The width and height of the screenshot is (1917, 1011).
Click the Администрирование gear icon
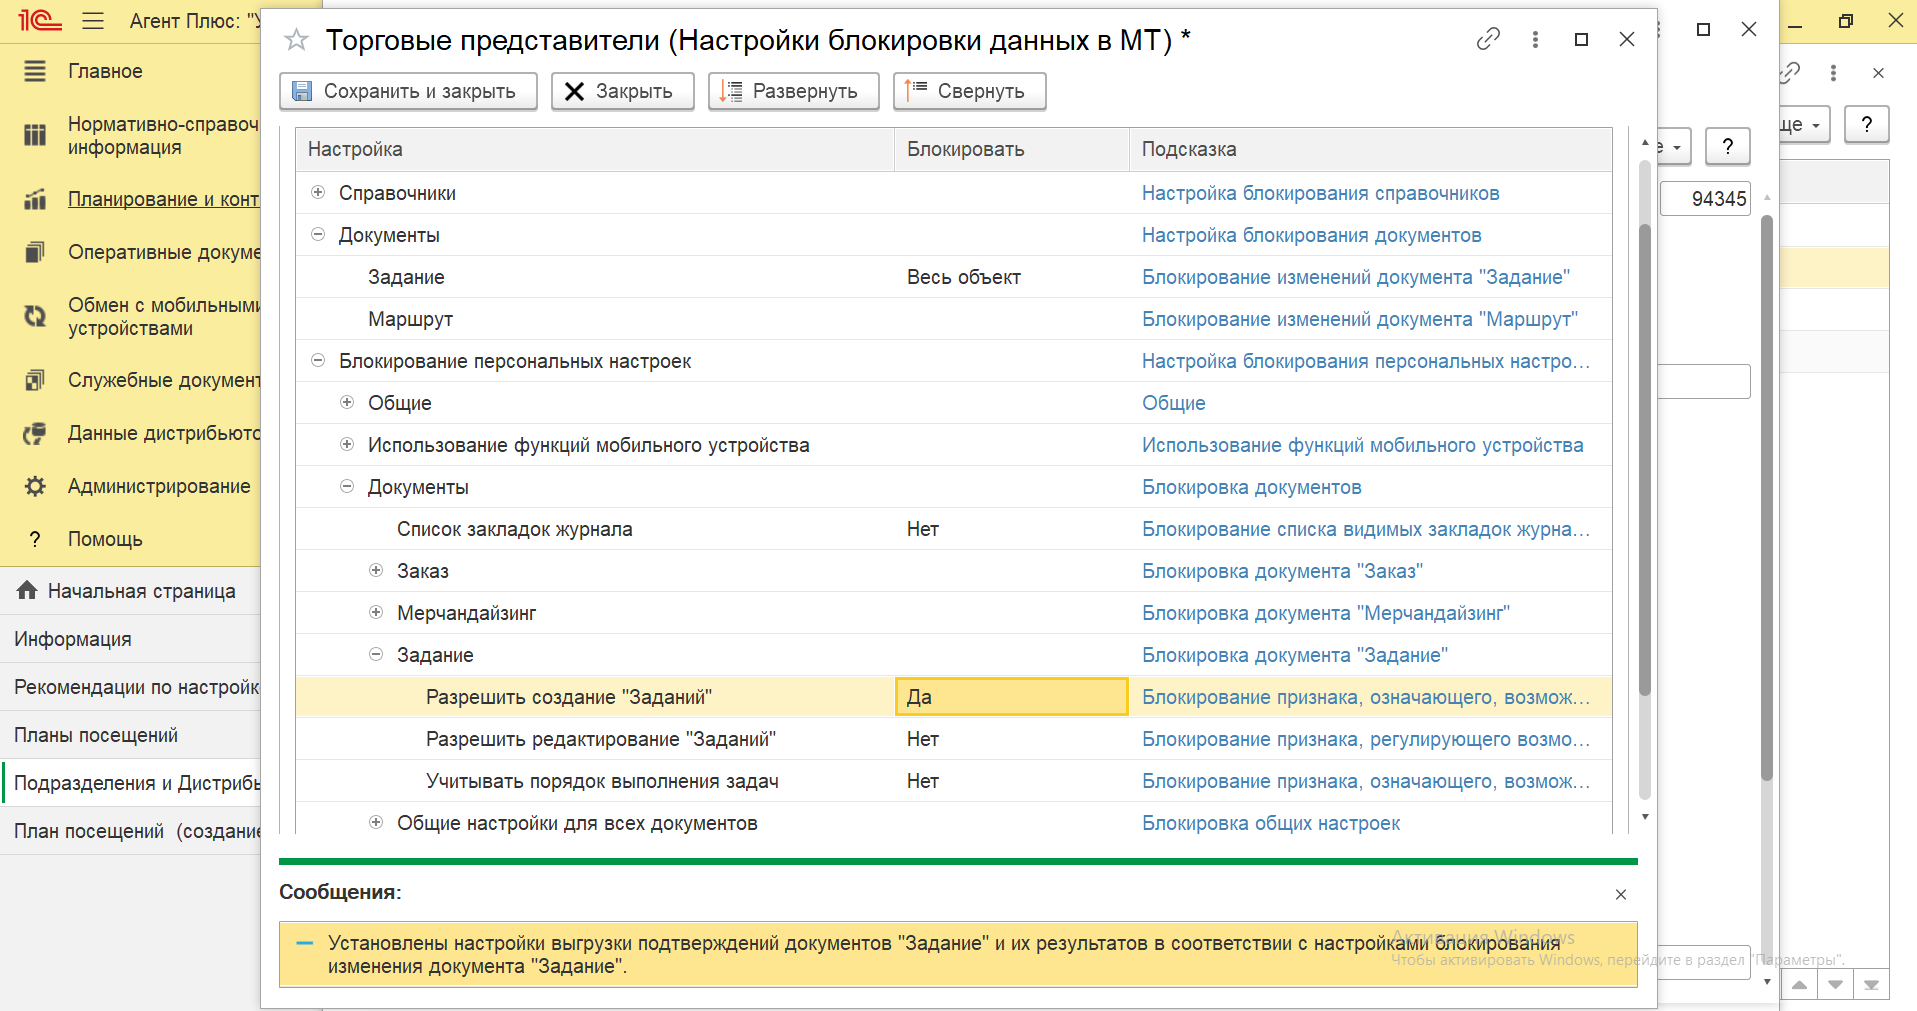click(35, 486)
